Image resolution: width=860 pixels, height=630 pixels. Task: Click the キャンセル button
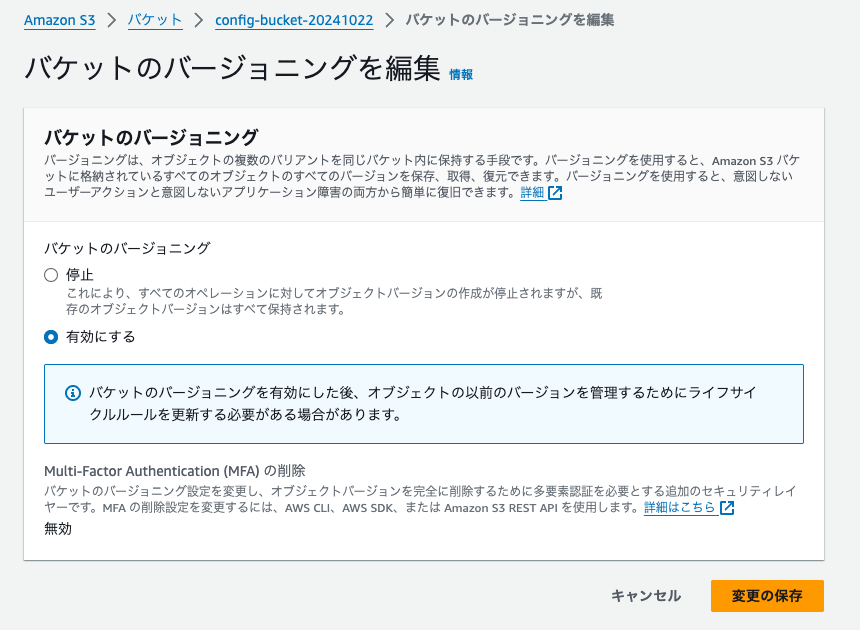(x=646, y=595)
